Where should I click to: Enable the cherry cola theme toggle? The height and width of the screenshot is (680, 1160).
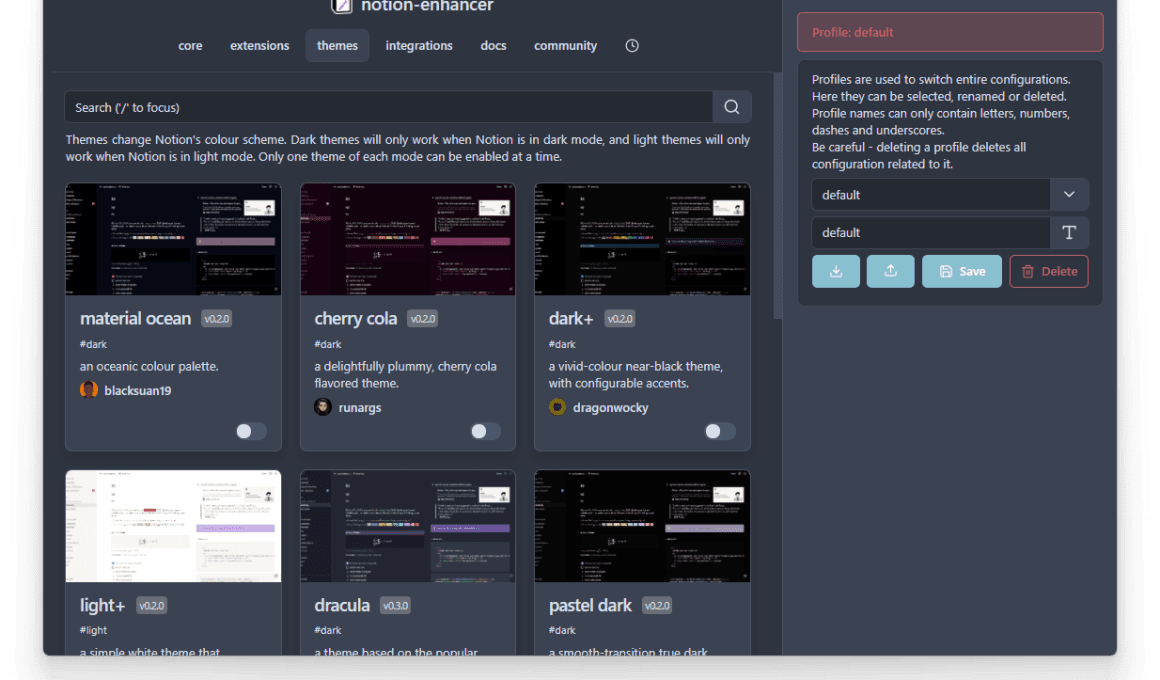coord(485,431)
